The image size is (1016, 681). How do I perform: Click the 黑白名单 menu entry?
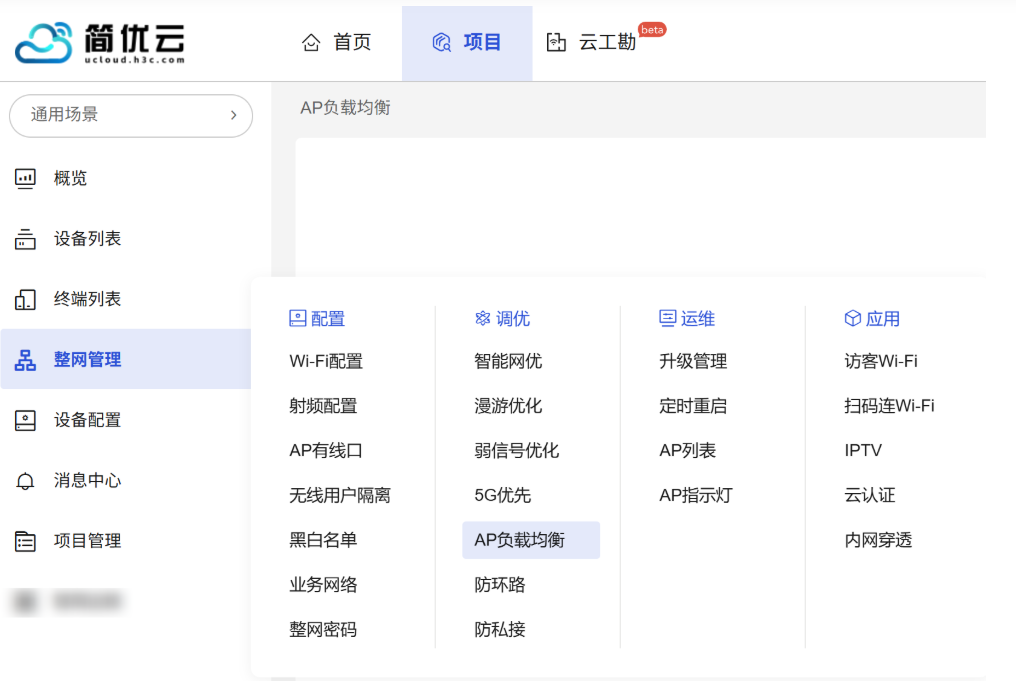[323, 540]
